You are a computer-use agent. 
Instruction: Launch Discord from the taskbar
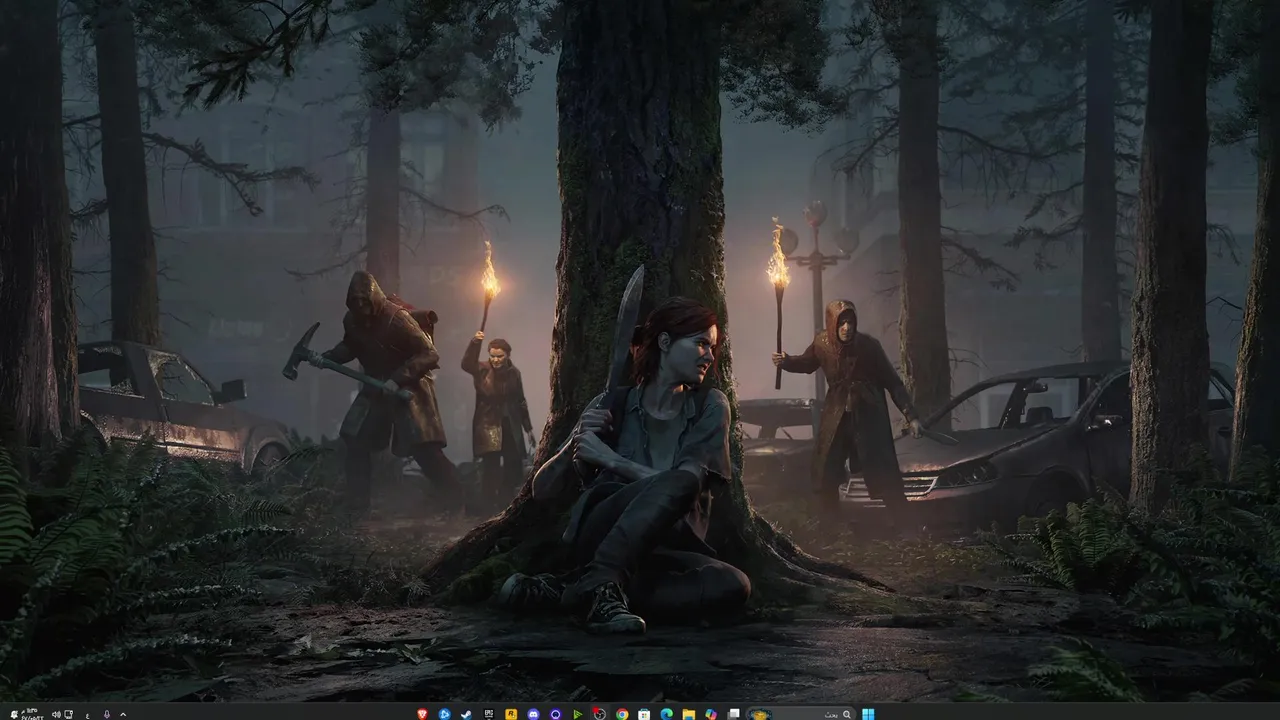[533, 714]
